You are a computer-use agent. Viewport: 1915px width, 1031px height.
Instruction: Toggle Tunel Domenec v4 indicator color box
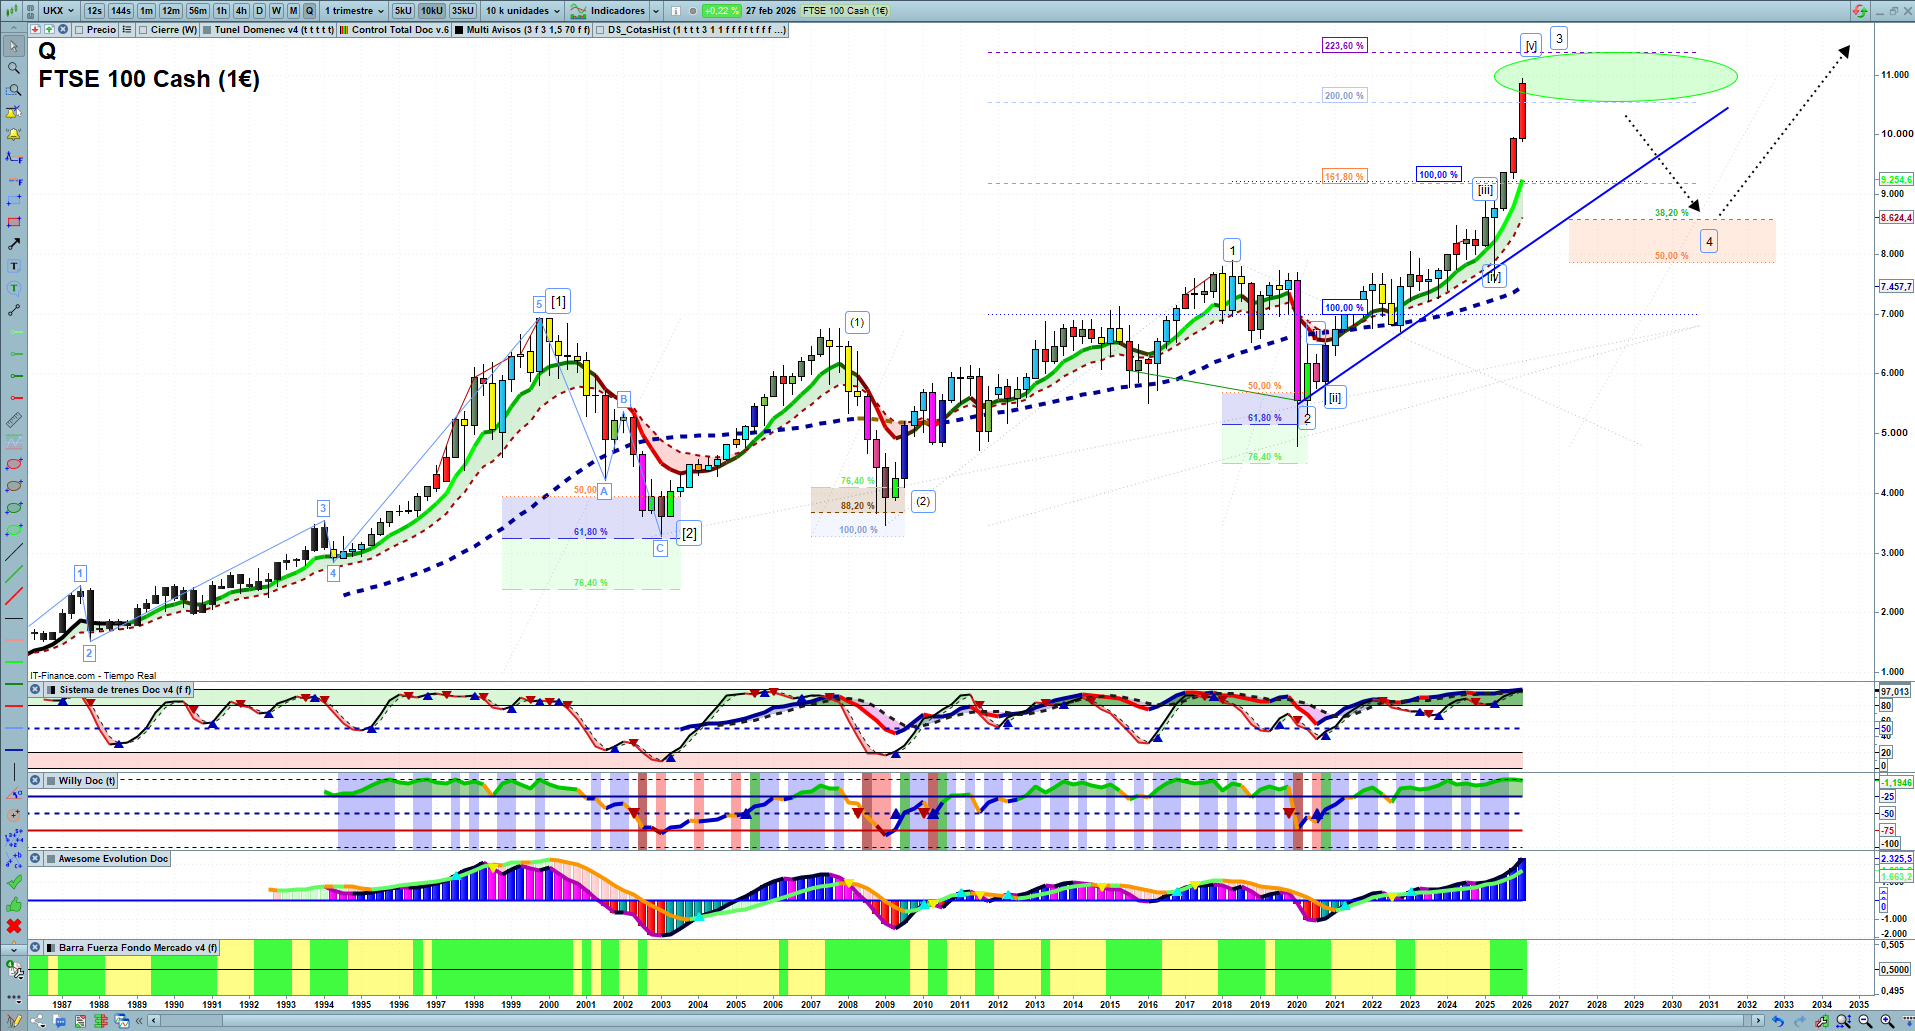(207, 30)
